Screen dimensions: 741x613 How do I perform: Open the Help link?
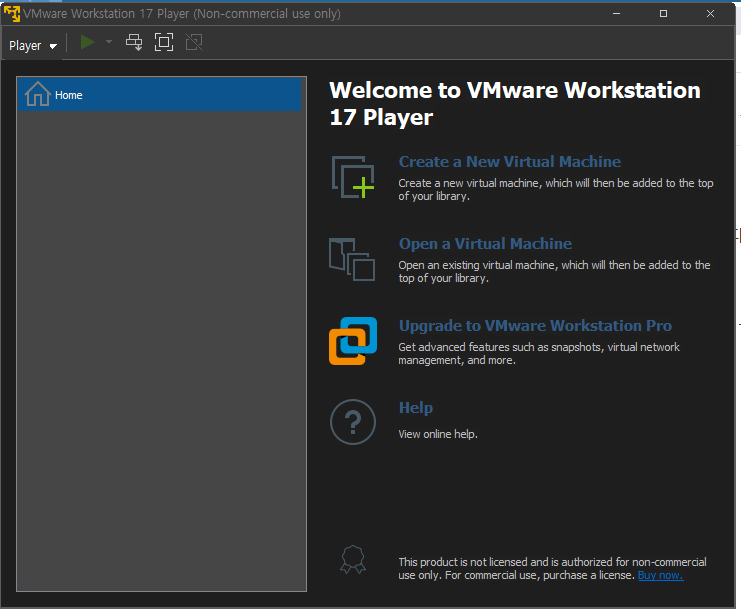pos(416,407)
